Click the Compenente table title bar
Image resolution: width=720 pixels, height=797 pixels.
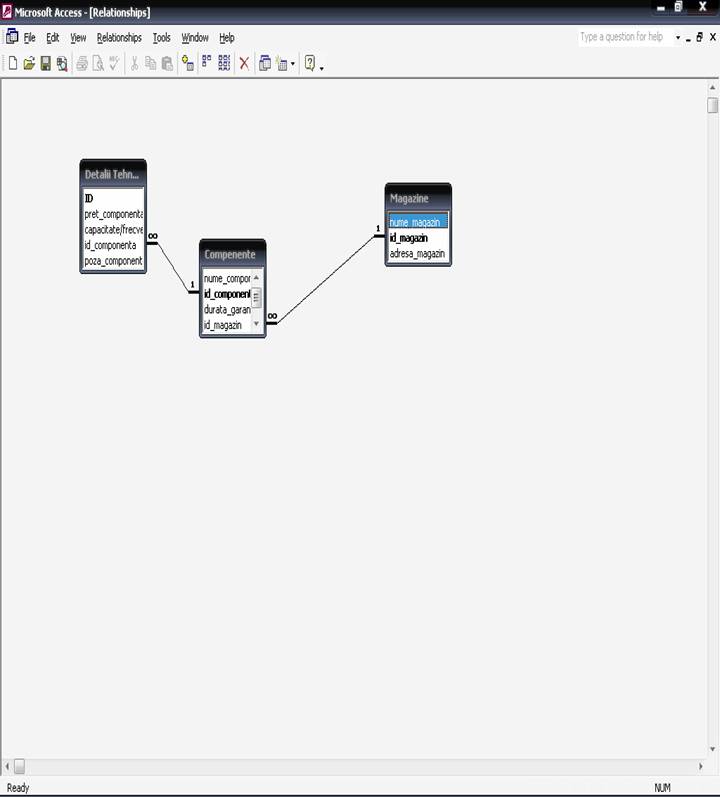pyautogui.click(x=230, y=254)
